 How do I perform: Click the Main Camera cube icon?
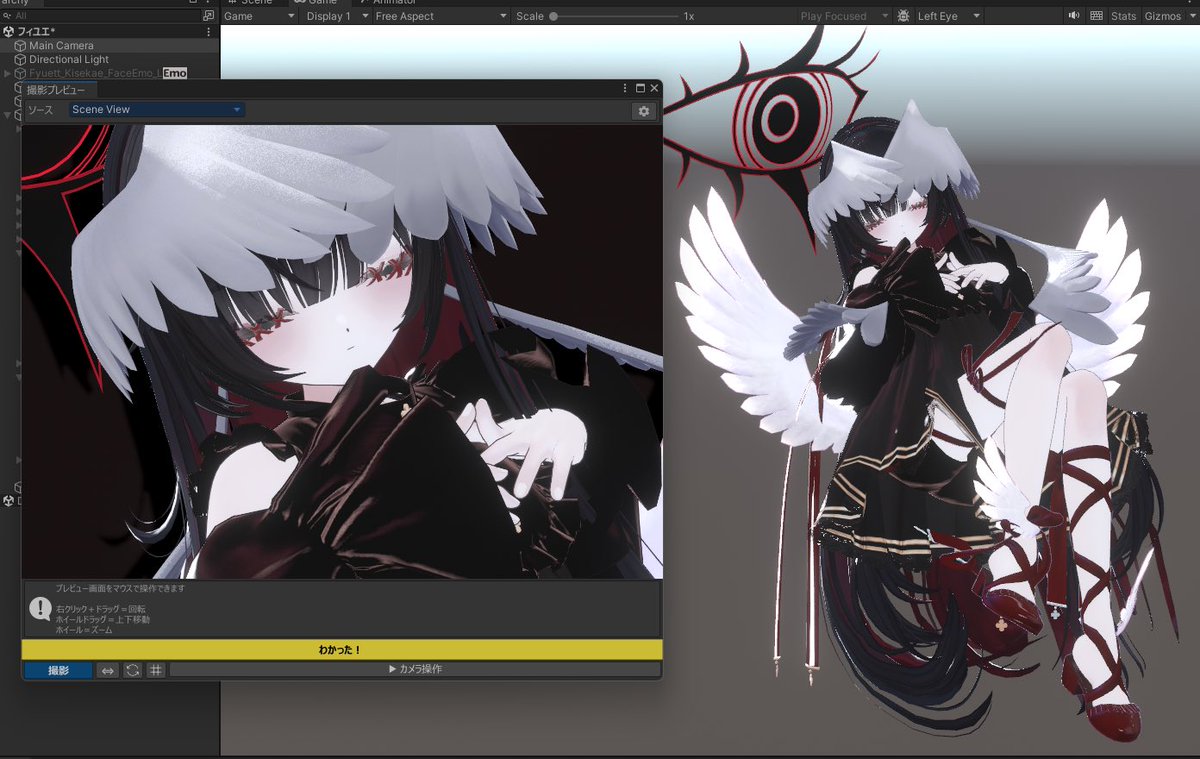click(20, 46)
